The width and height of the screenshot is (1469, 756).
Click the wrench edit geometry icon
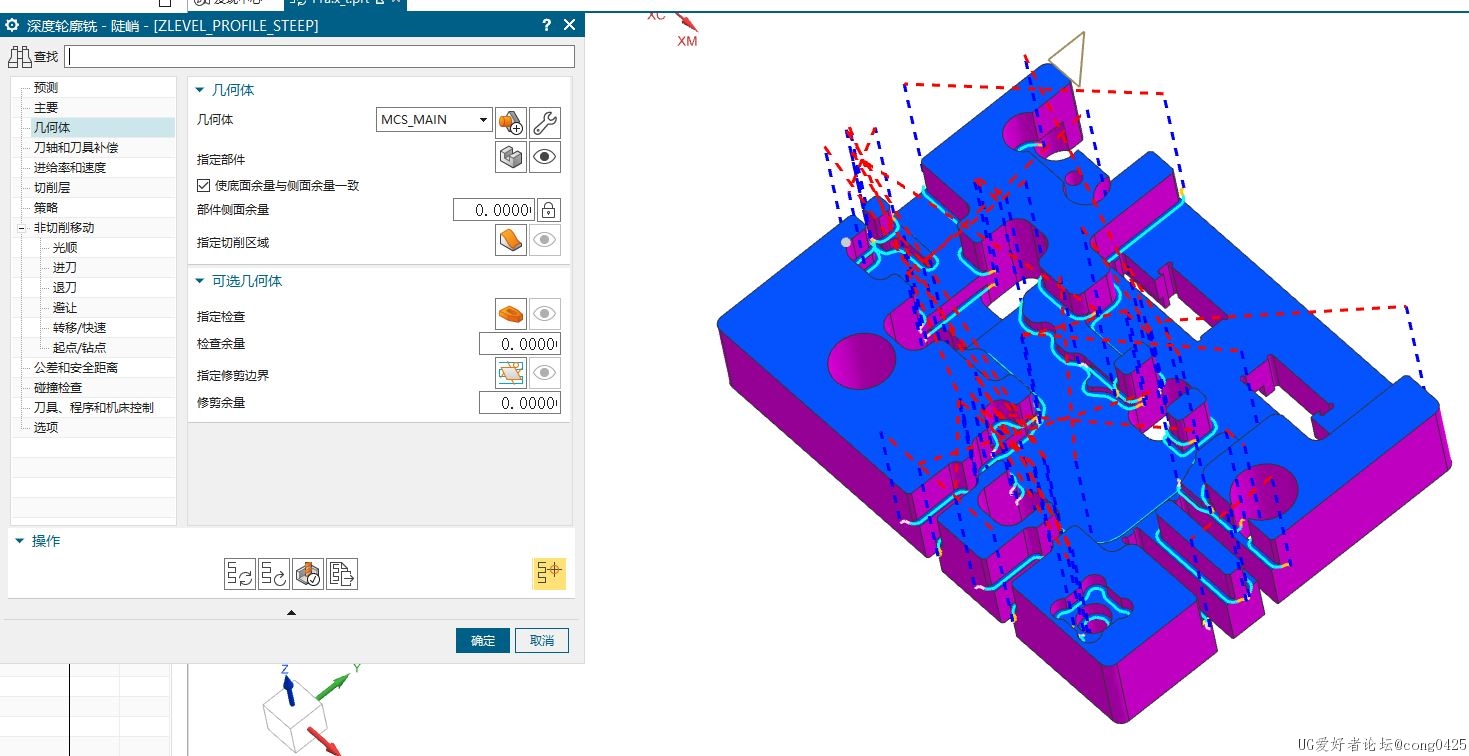(x=545, y=122)
